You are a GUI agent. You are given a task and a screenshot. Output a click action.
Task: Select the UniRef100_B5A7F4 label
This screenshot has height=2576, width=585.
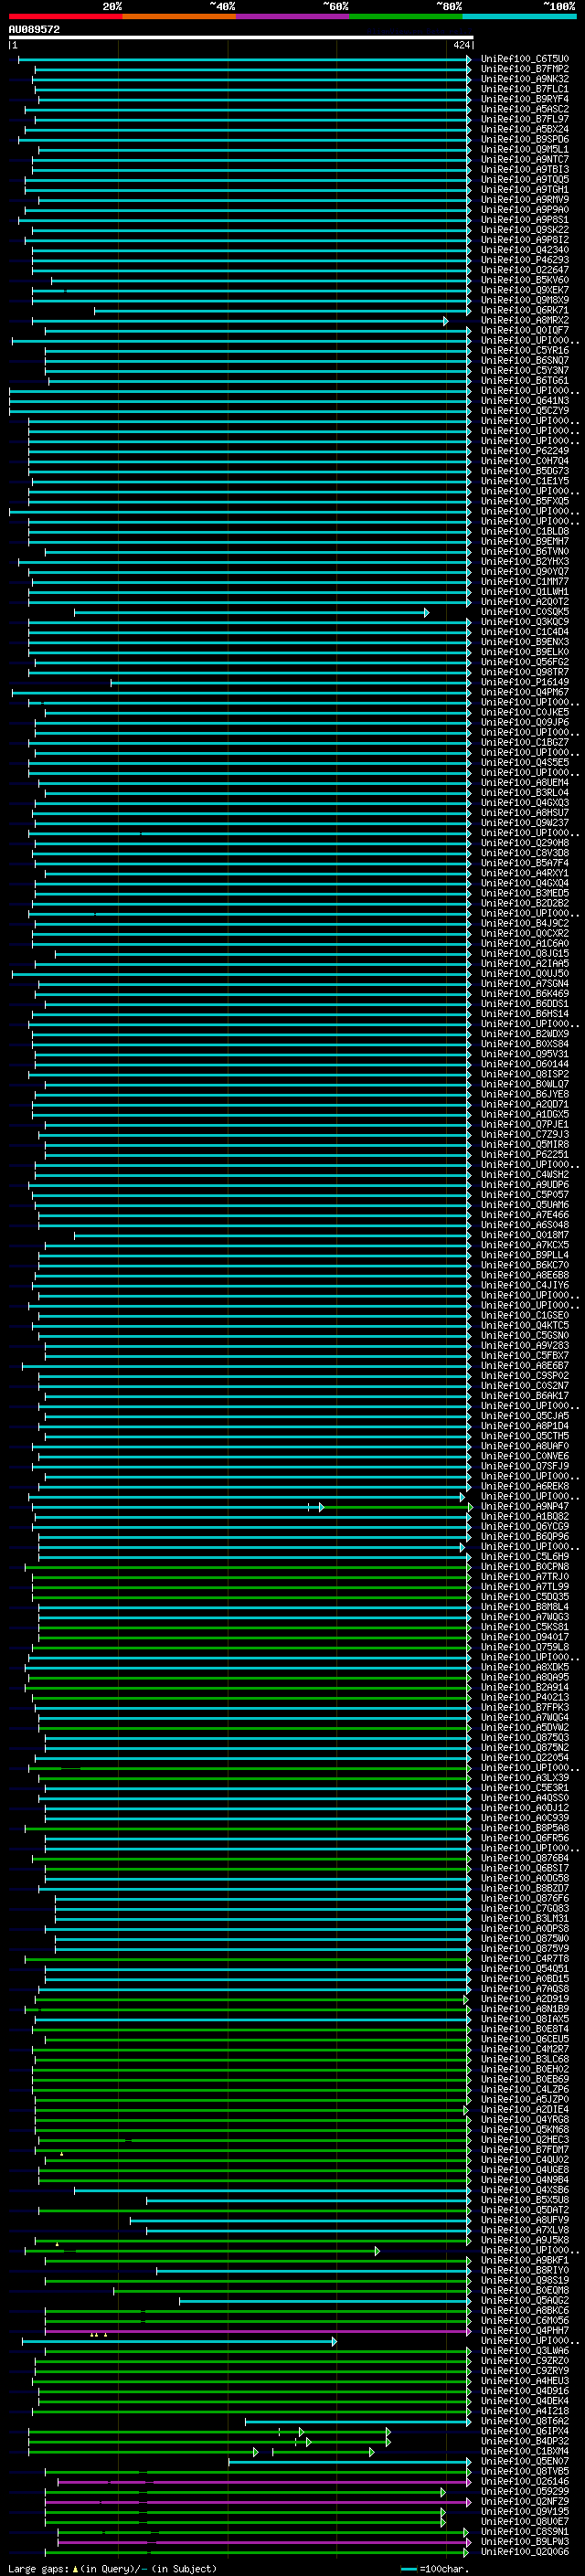coord(524,864)
